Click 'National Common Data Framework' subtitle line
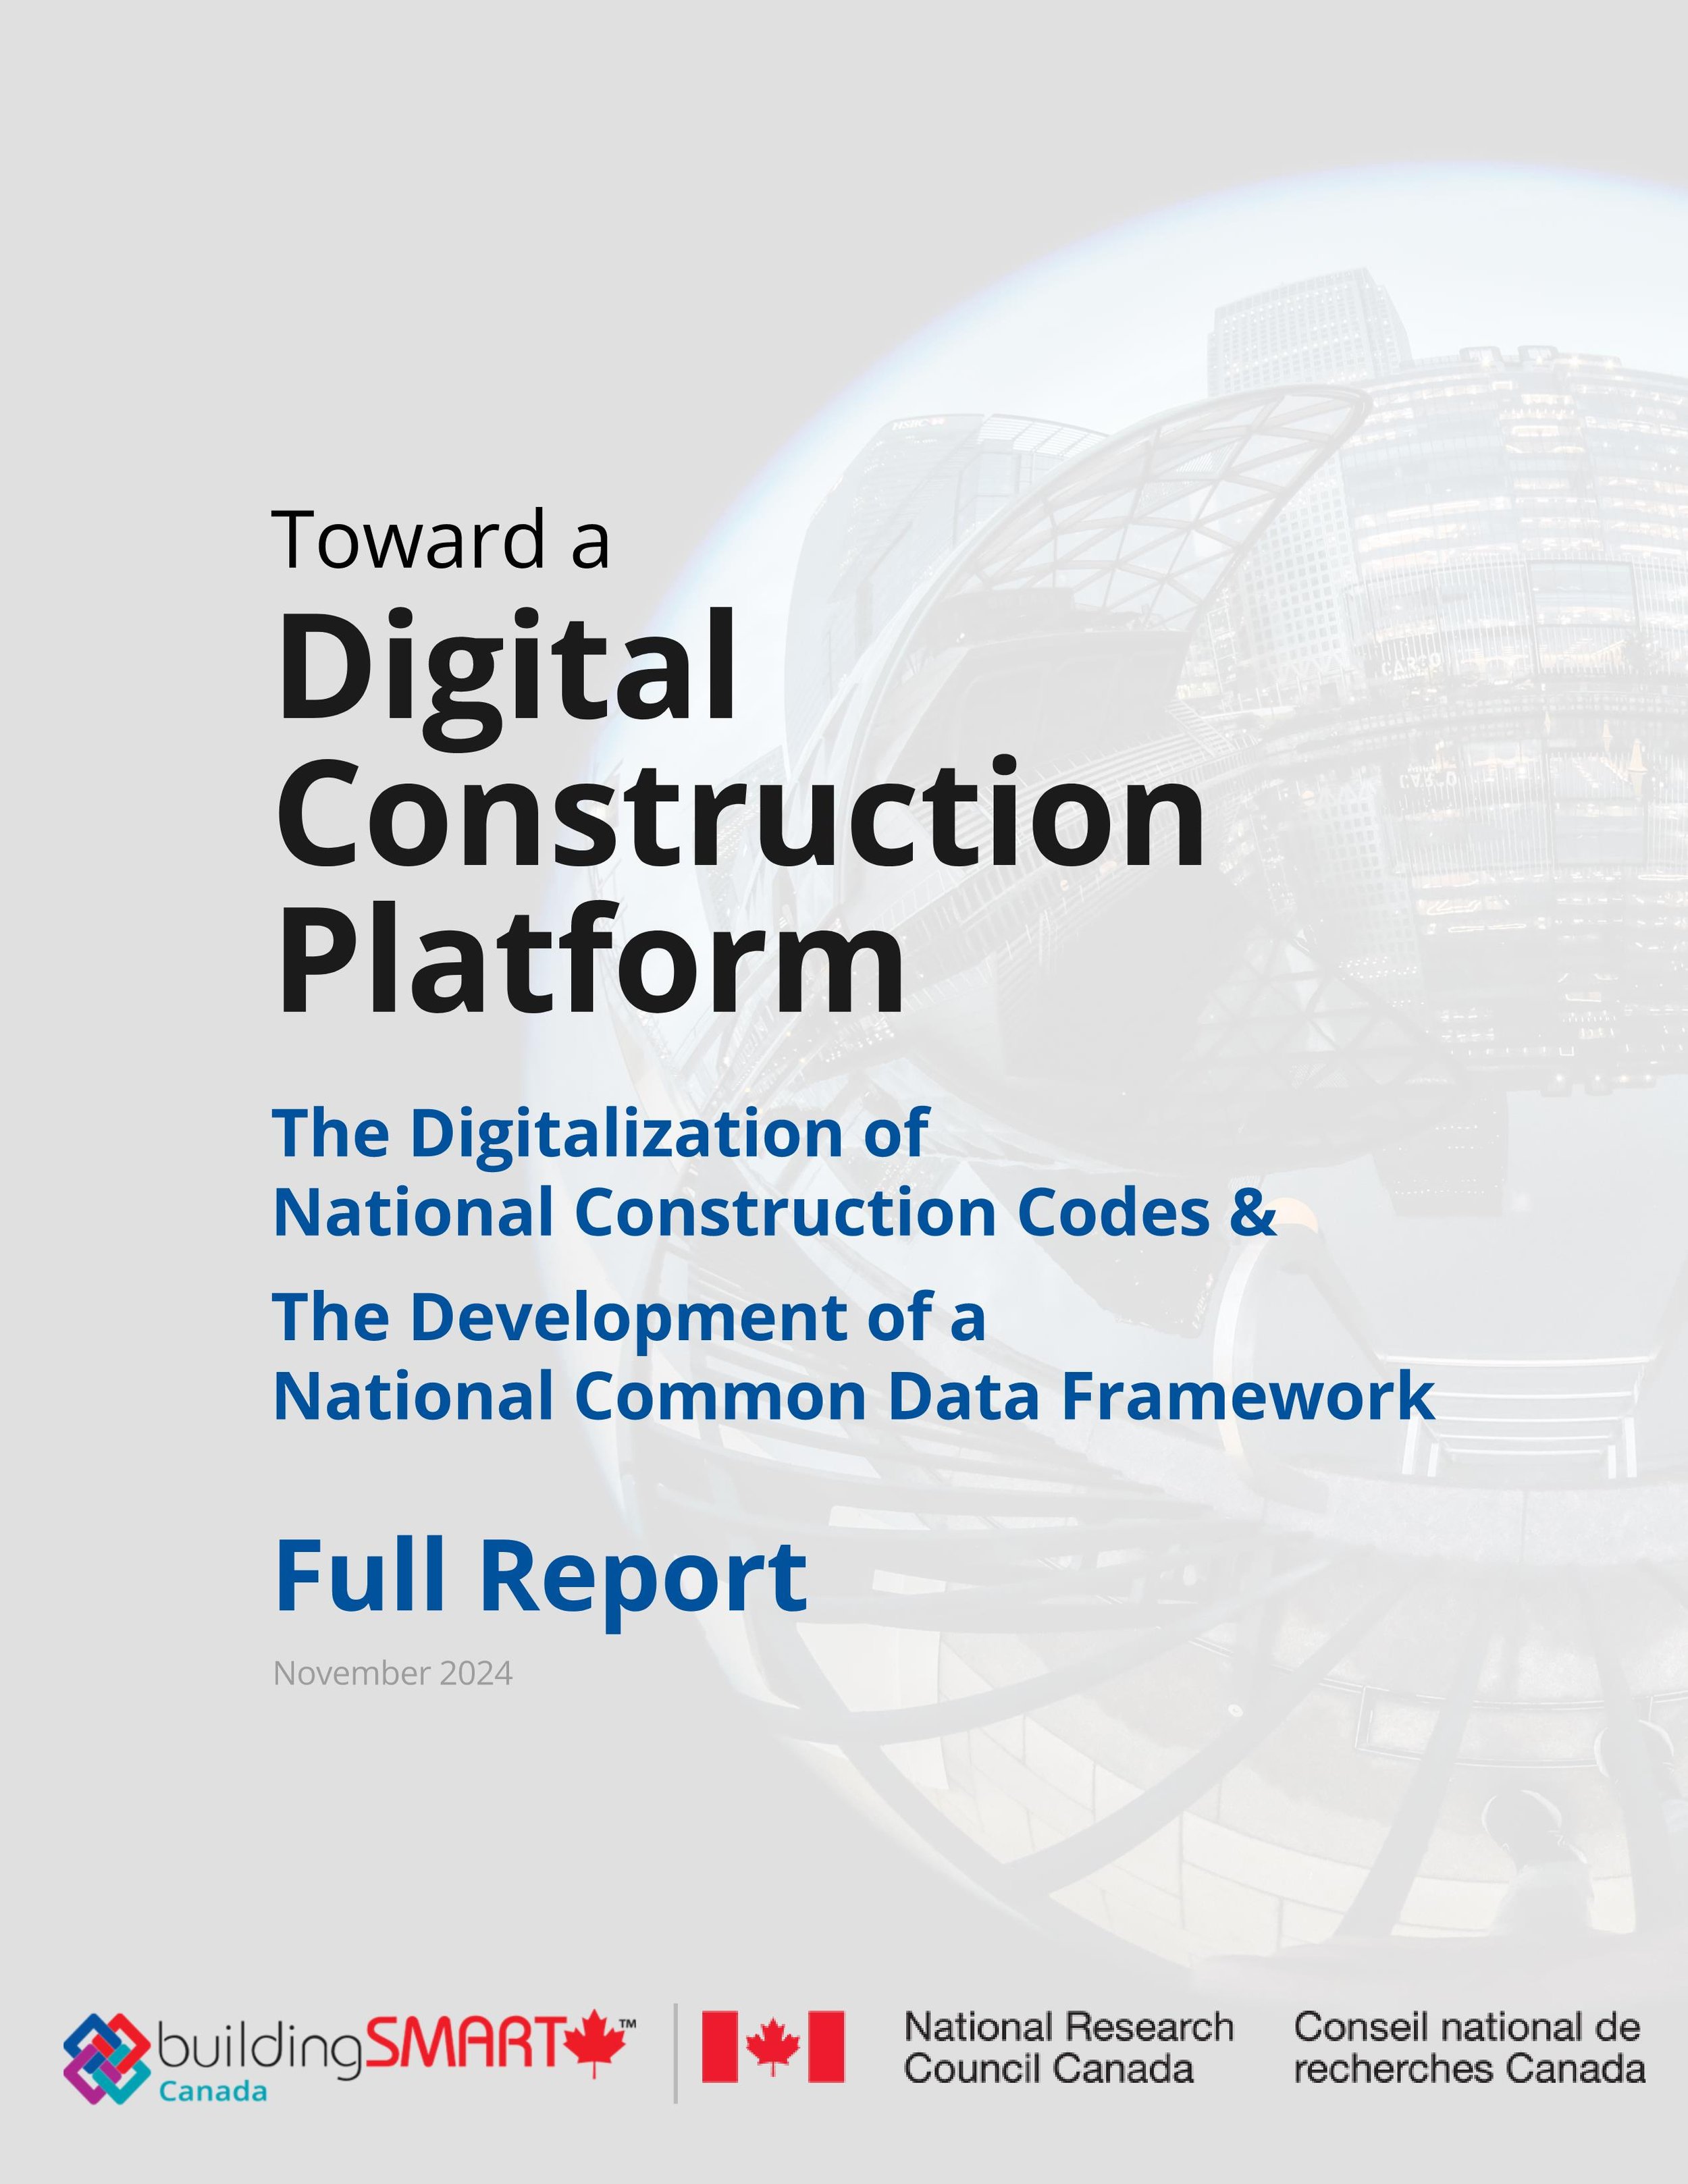 coord(853,1396)
